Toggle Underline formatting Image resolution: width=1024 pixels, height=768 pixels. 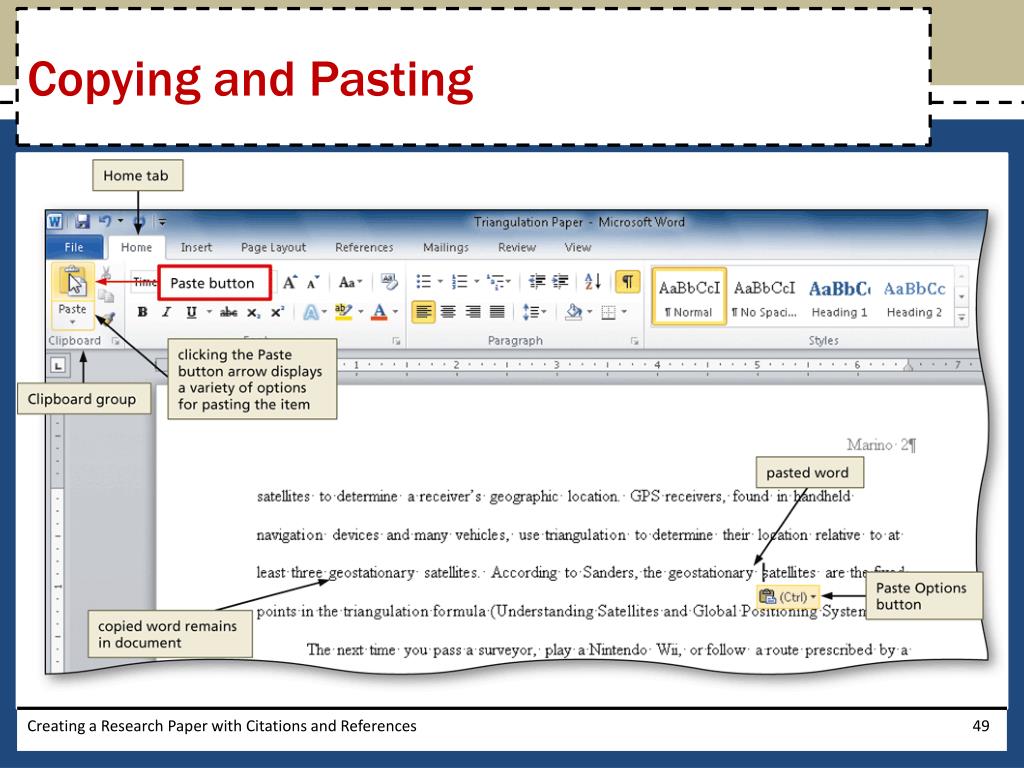click(x=191, y=312)
